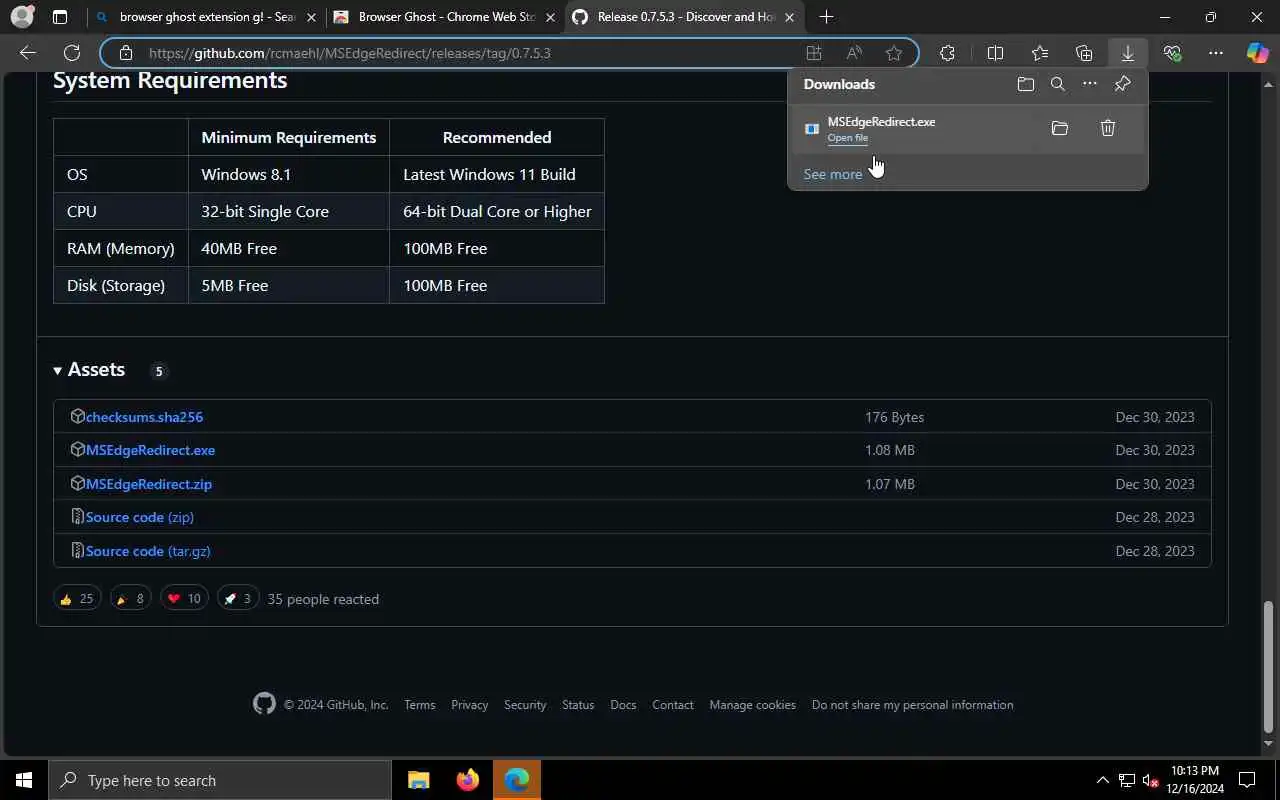The width and height of the screenshot is (1280, 800).
Task: Open the apps available icon in address bar
Action: coord(814,53)
